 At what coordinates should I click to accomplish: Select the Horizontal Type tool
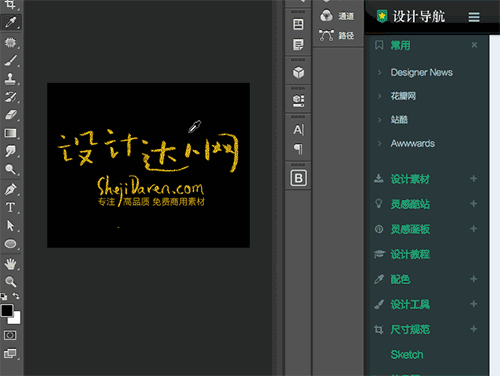tap(11, 207)
